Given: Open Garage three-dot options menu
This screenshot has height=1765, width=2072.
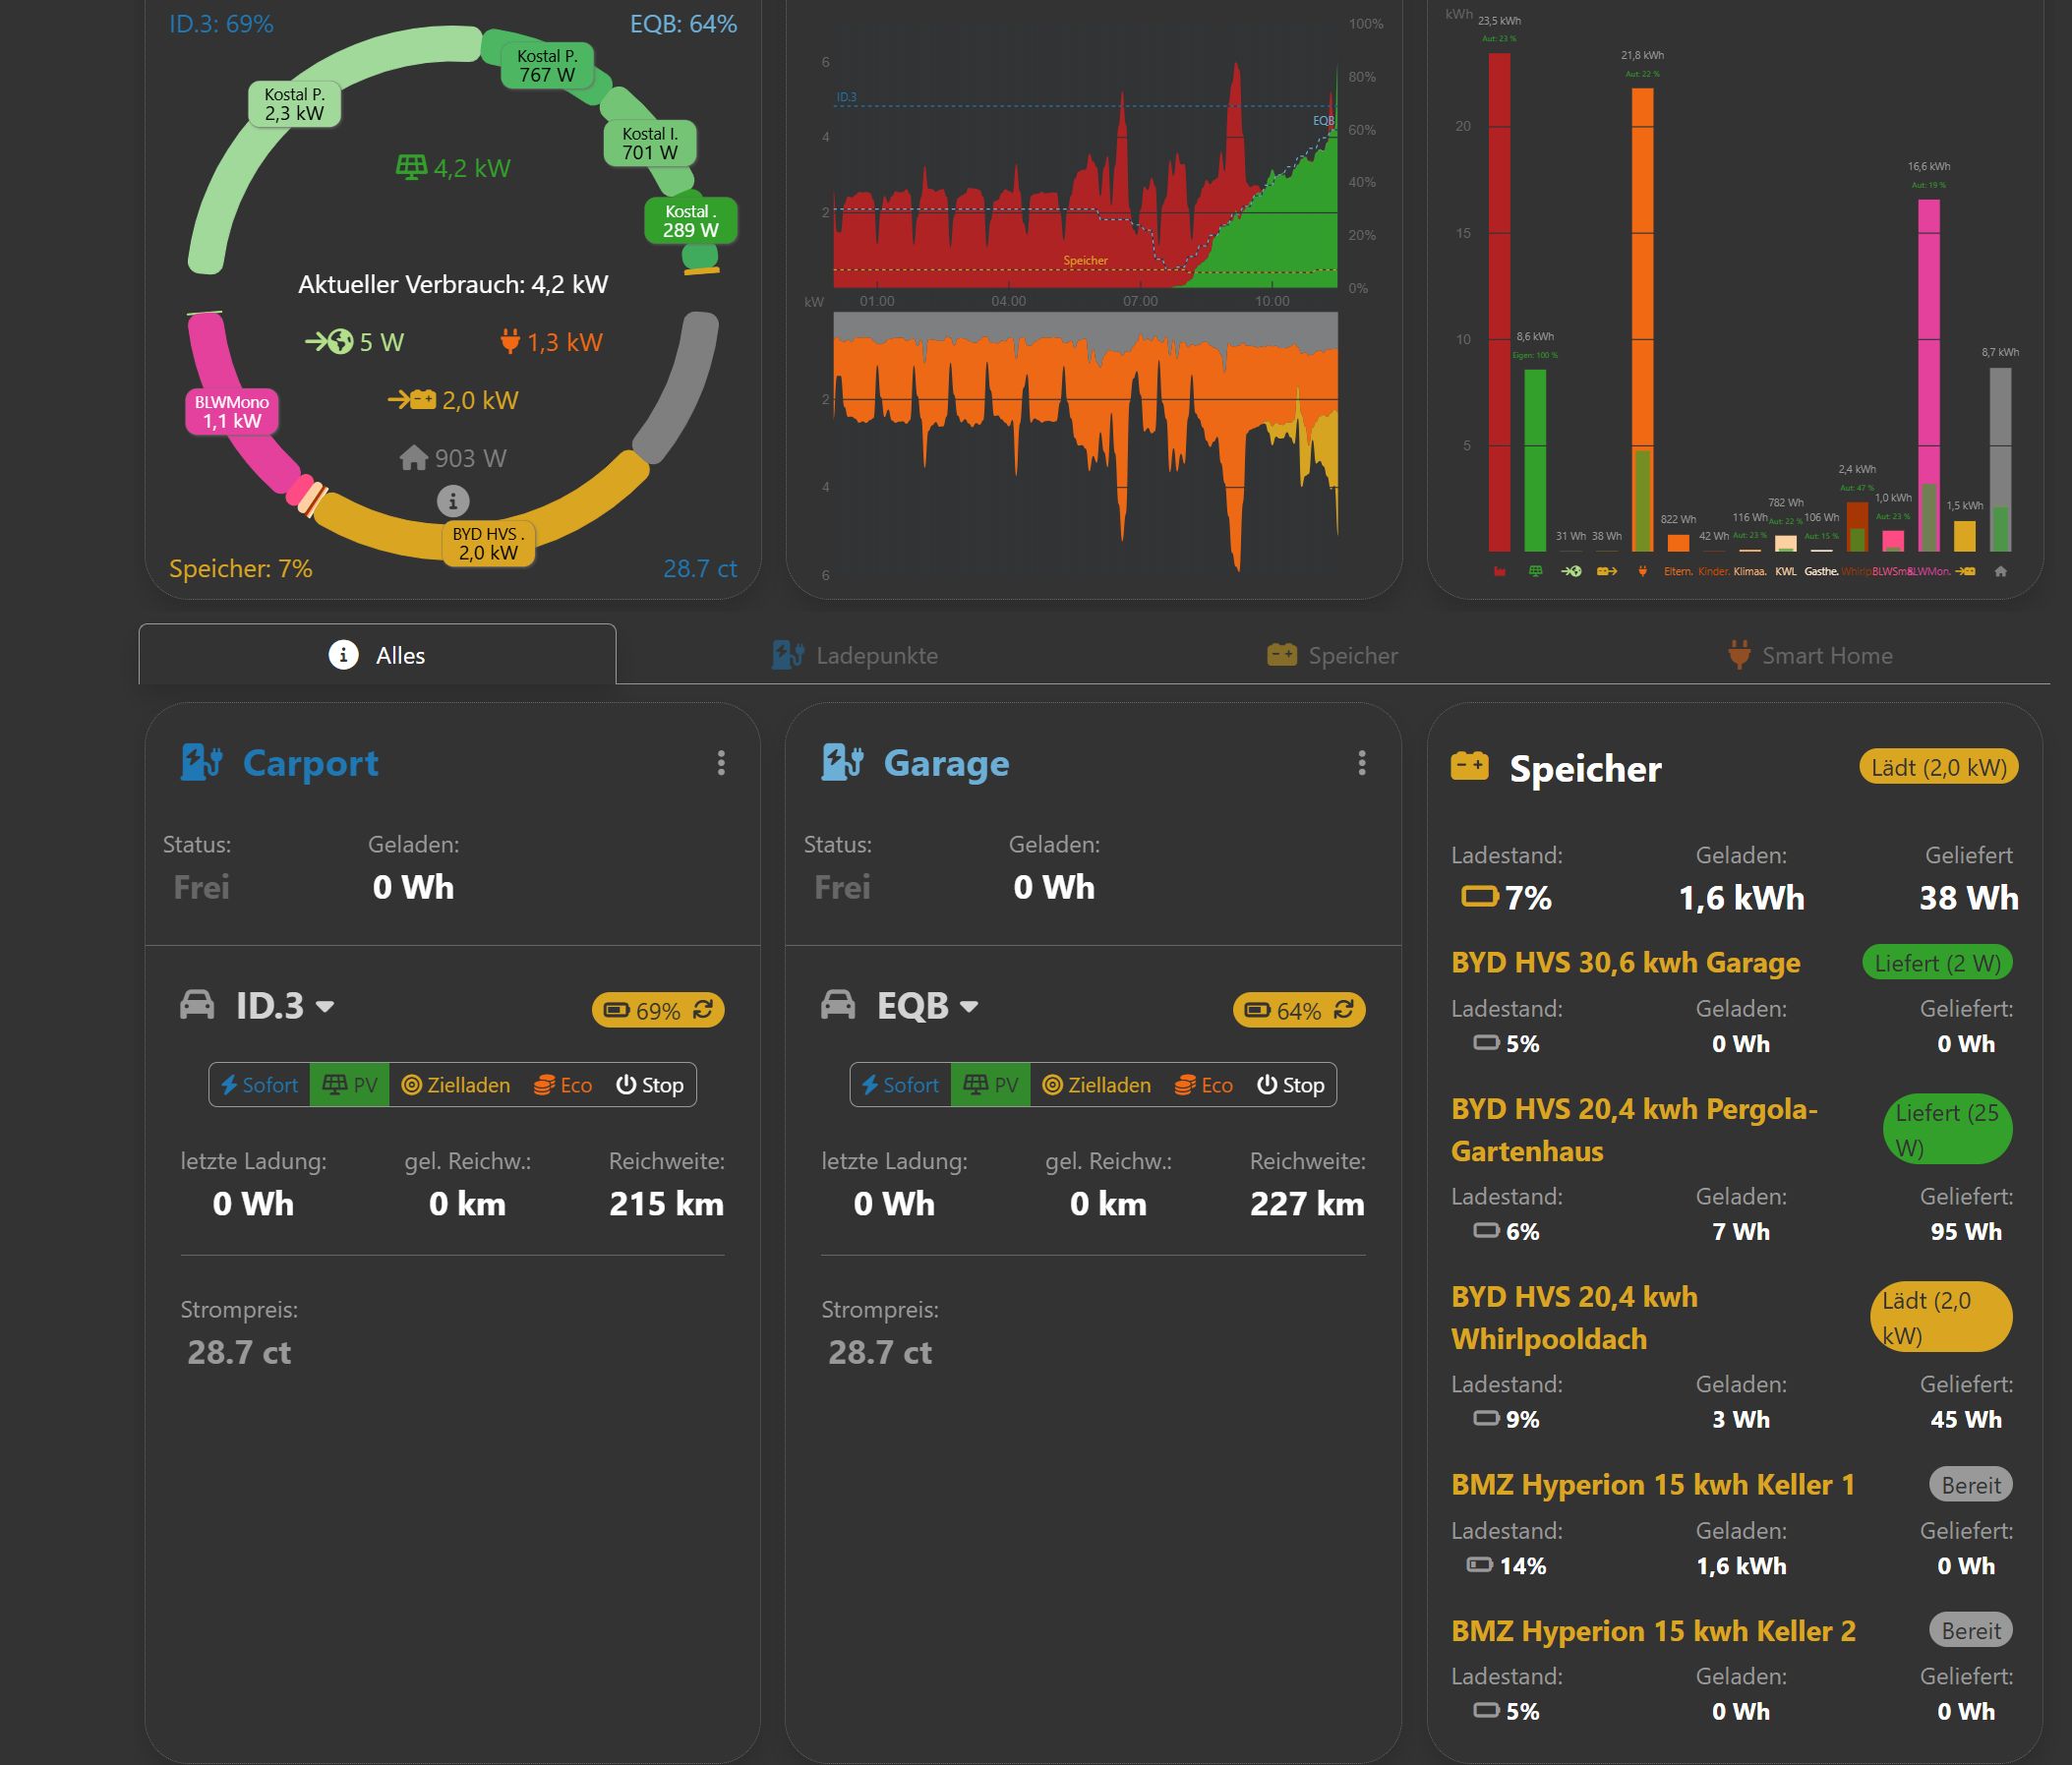Looking at the screenshot, I should [1361, 763].
